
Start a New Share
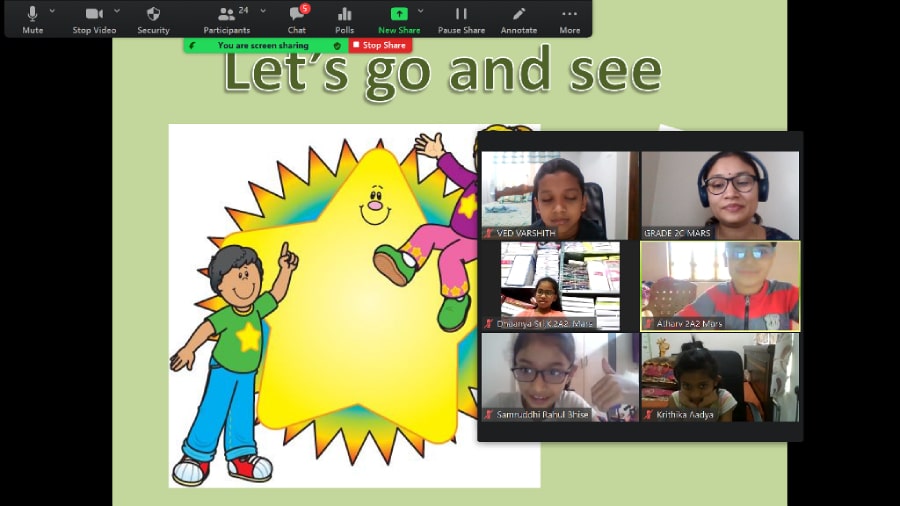pyautogui.click(x=399, y=18)
